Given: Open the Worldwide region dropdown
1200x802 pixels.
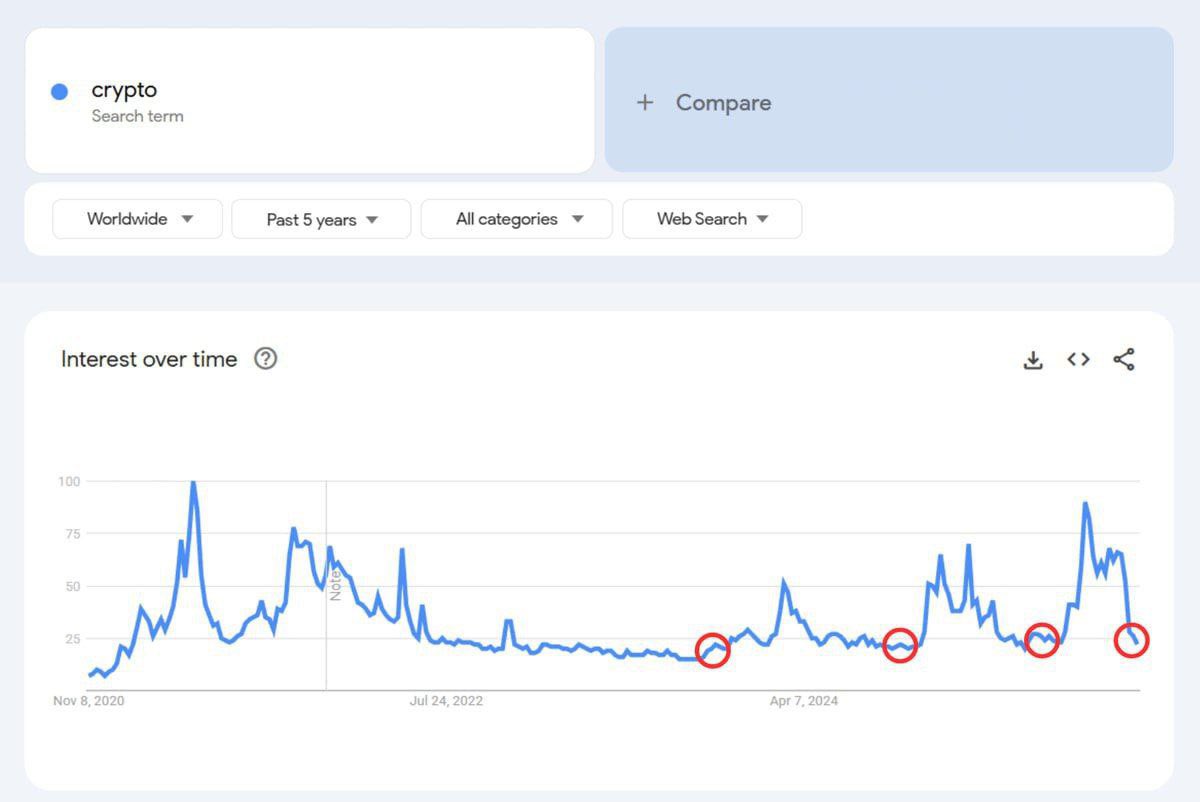Looking at the screenshot, I should point(136,218).
